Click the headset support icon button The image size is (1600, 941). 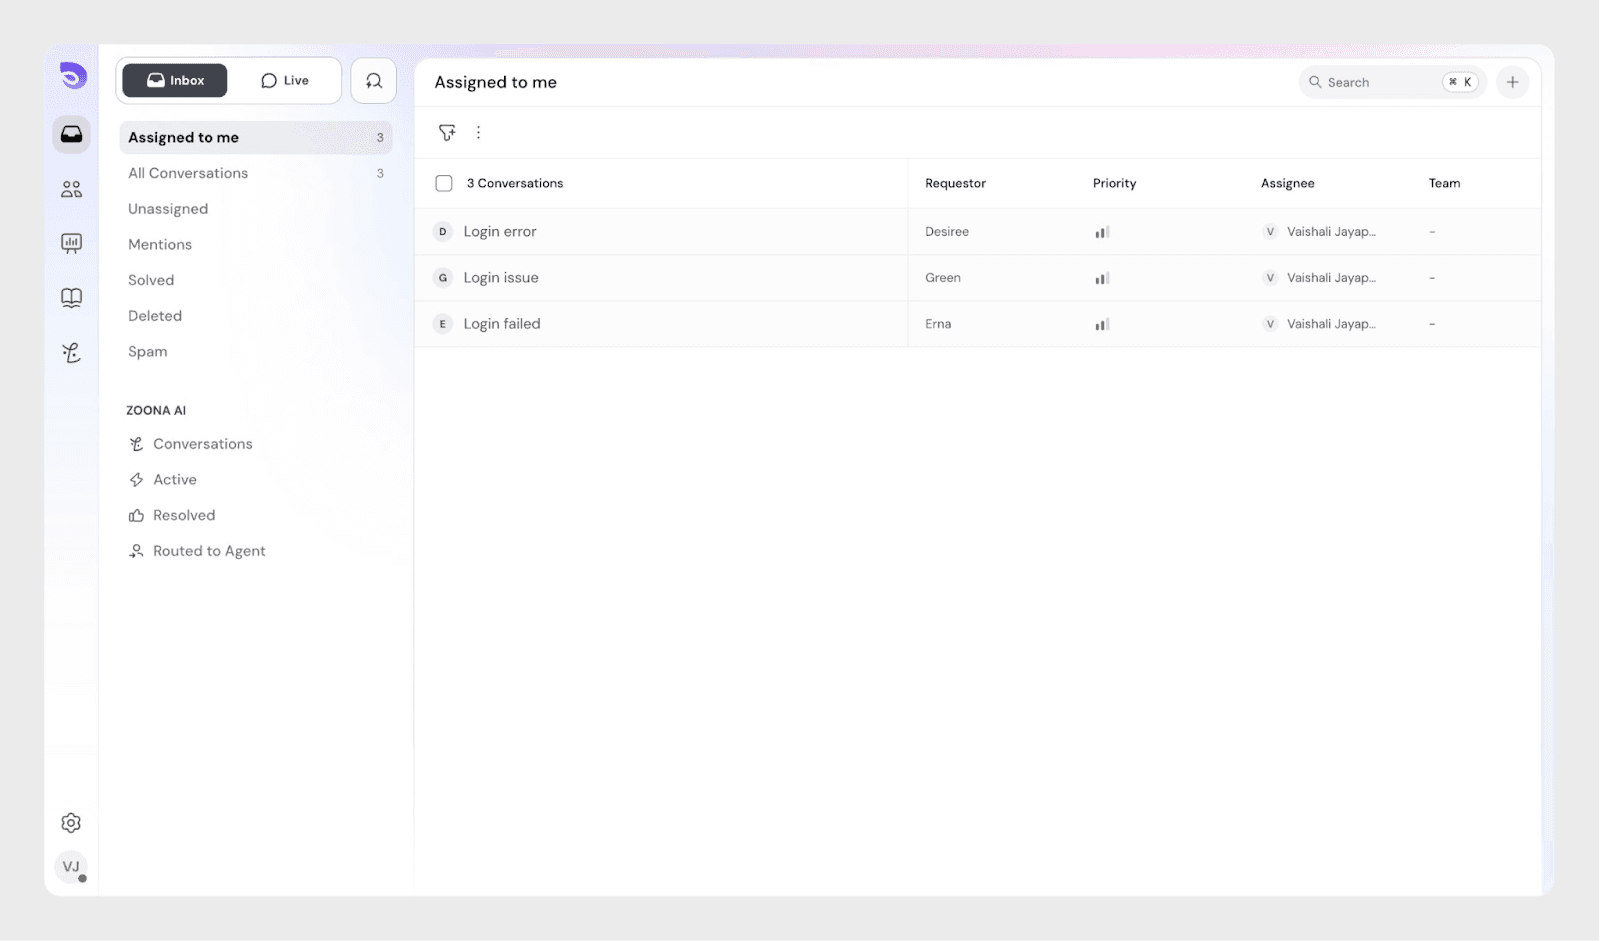[373, 81]
